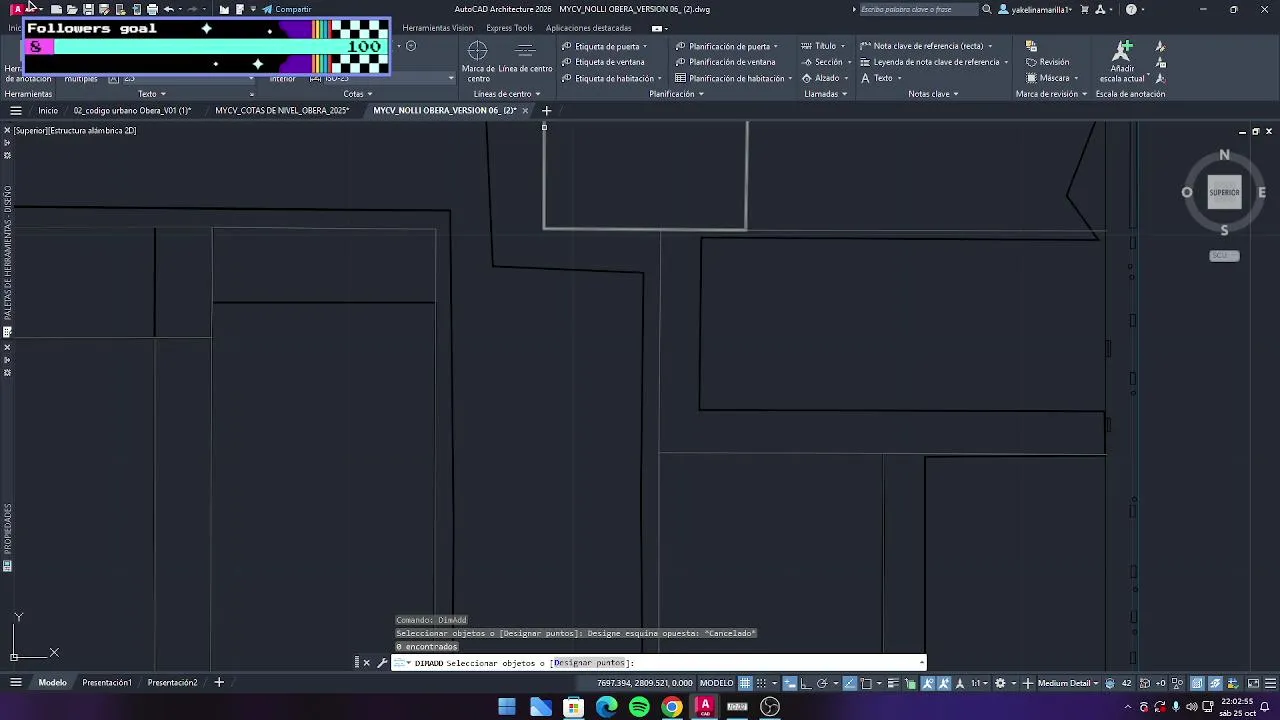Toggle object snap in status bar
Screen dimensions: 1280x720
pyautogui.click(x=866, y=683)
